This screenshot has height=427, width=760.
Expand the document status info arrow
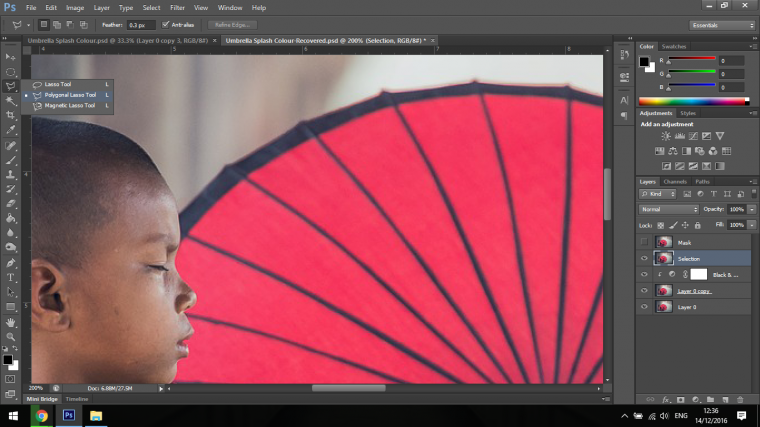click(x=161, y=388)
